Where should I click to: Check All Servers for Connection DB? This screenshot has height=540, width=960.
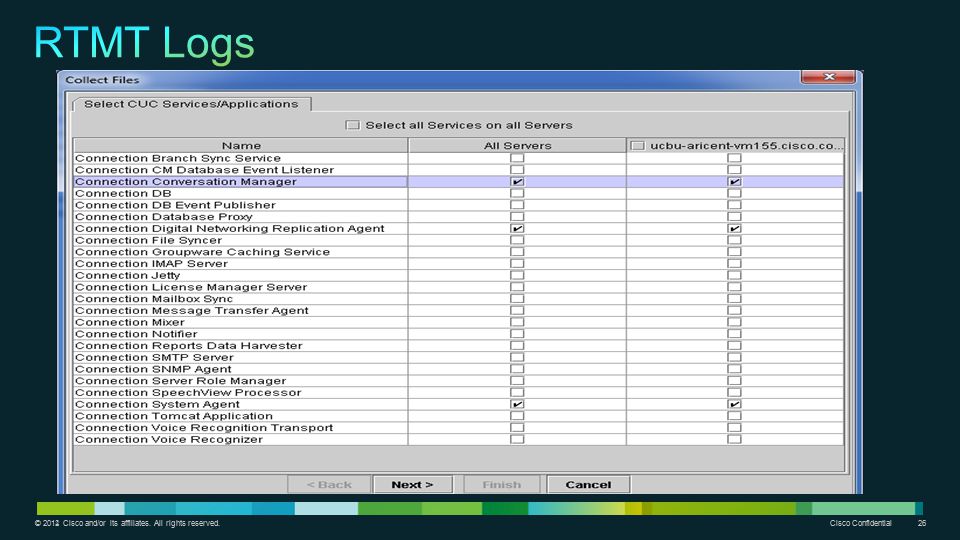click(517, 193)
